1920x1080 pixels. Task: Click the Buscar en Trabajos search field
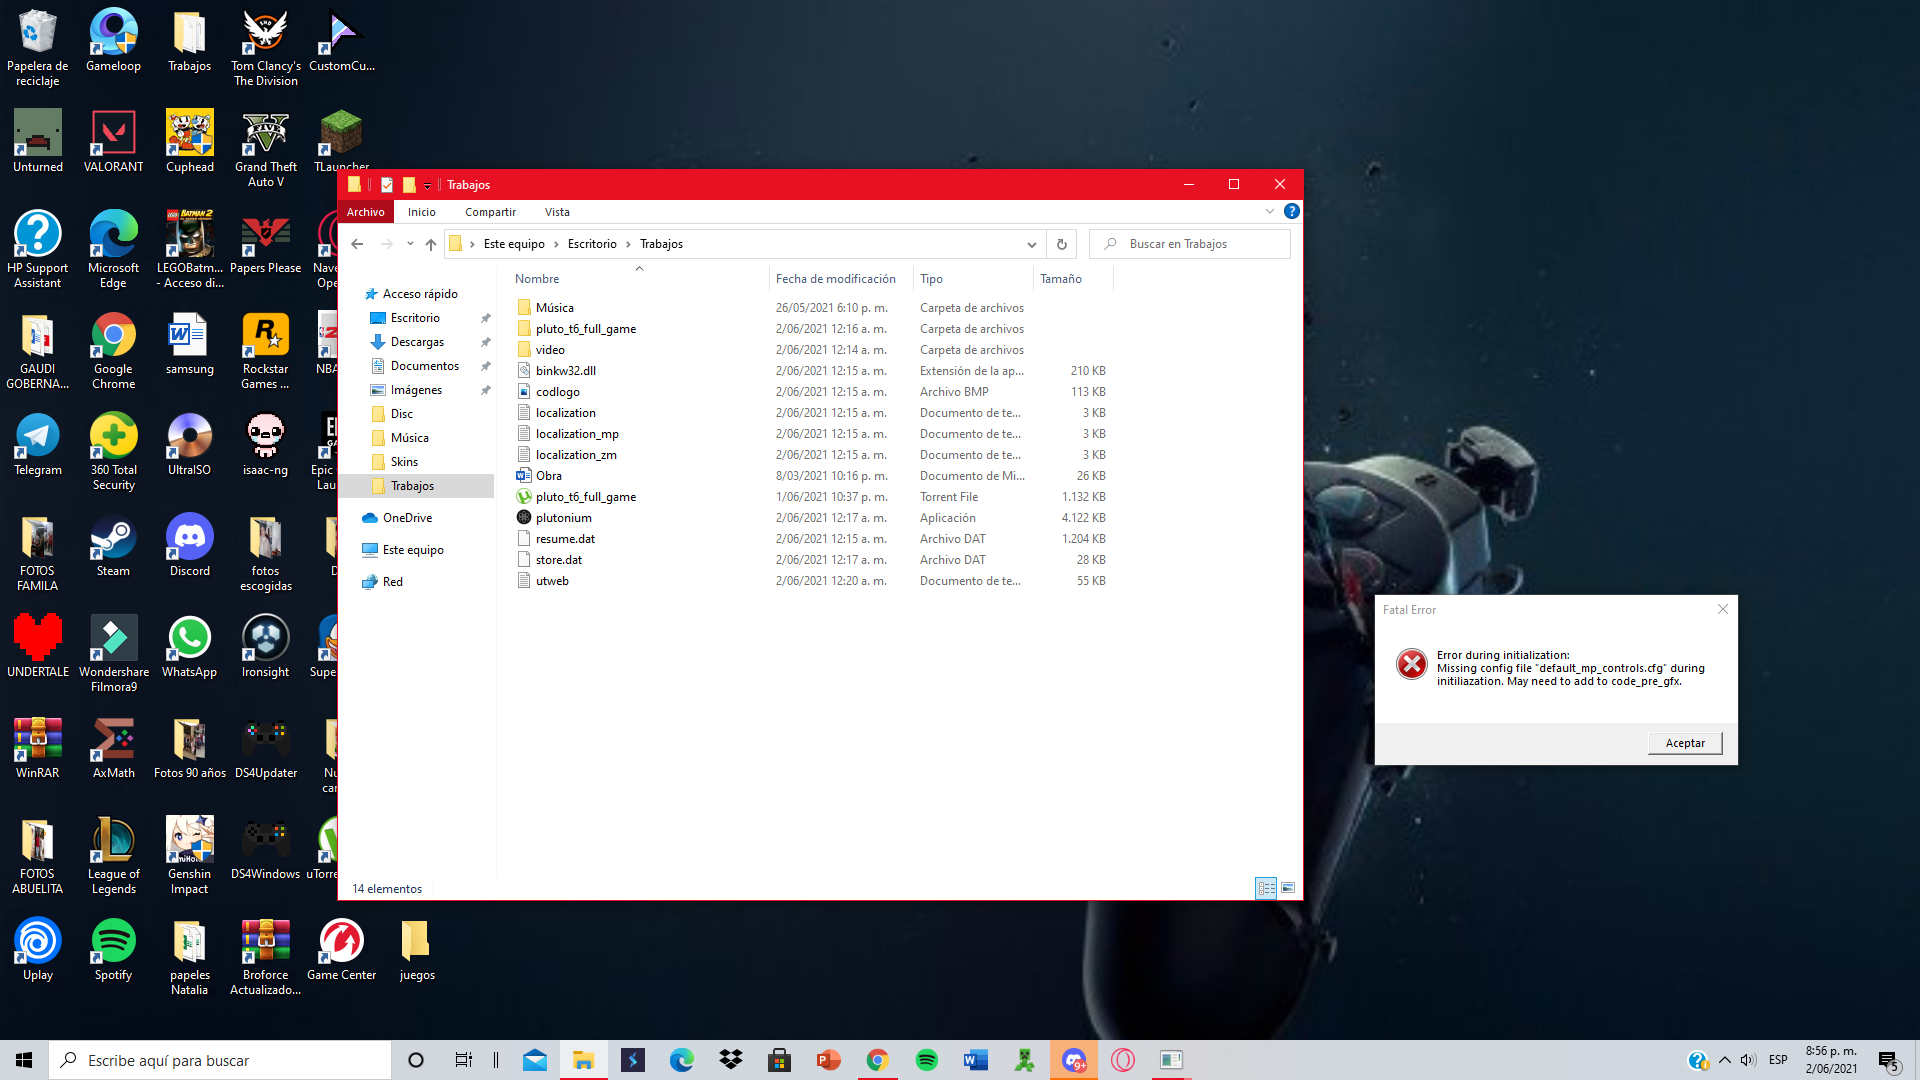click(x=1190, y=244)
